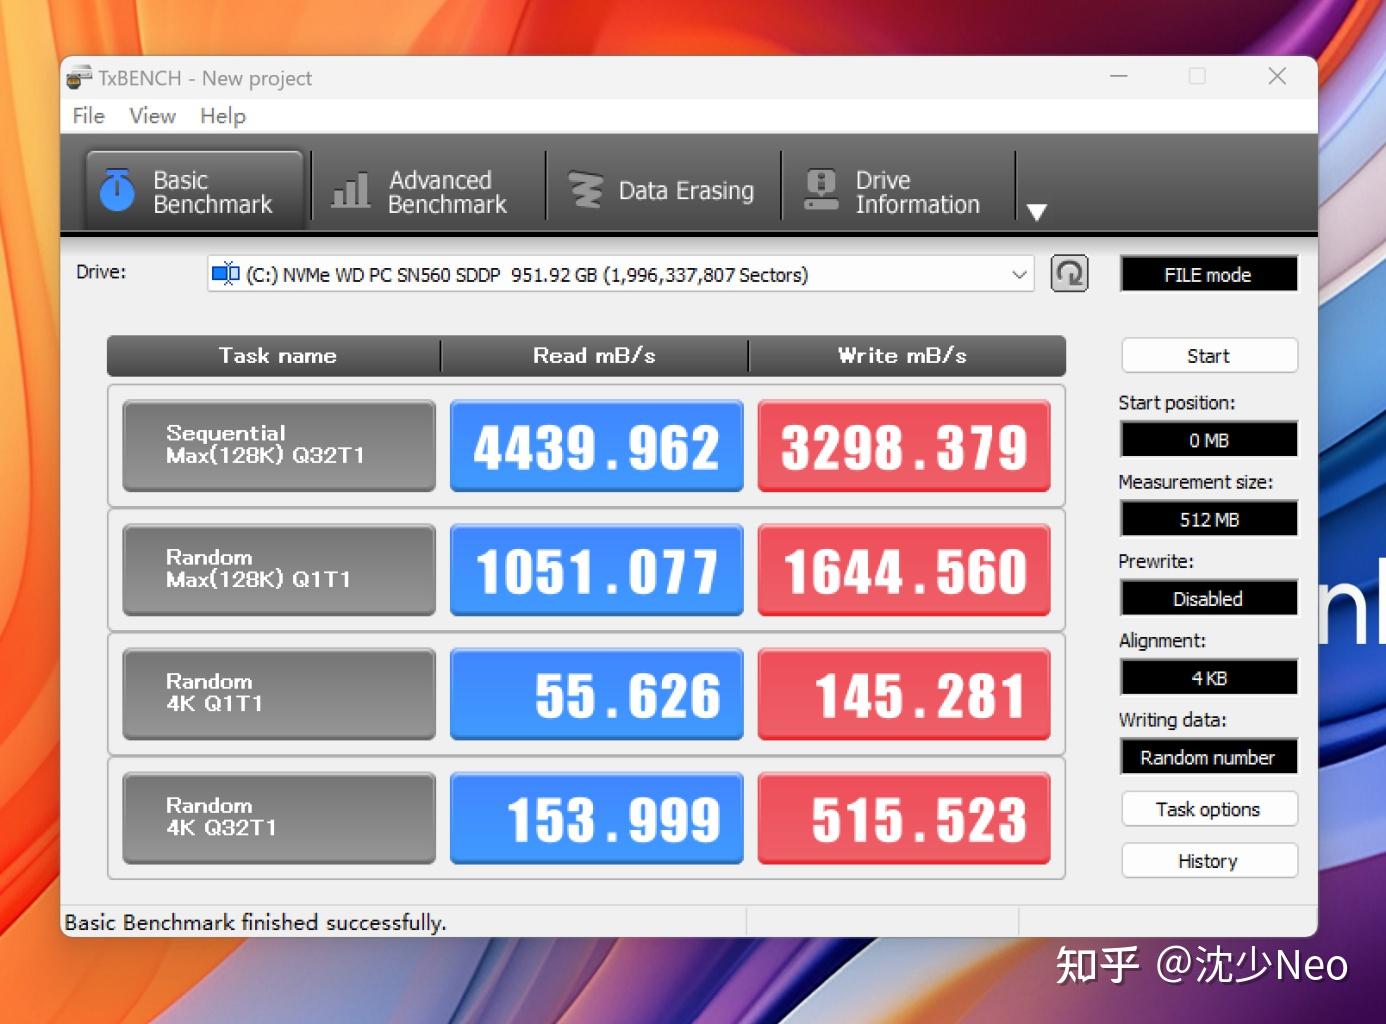Open the Prewrite Disabled dropdown
Viewport: 1386px width, 1024px height.
[1209, 599]
